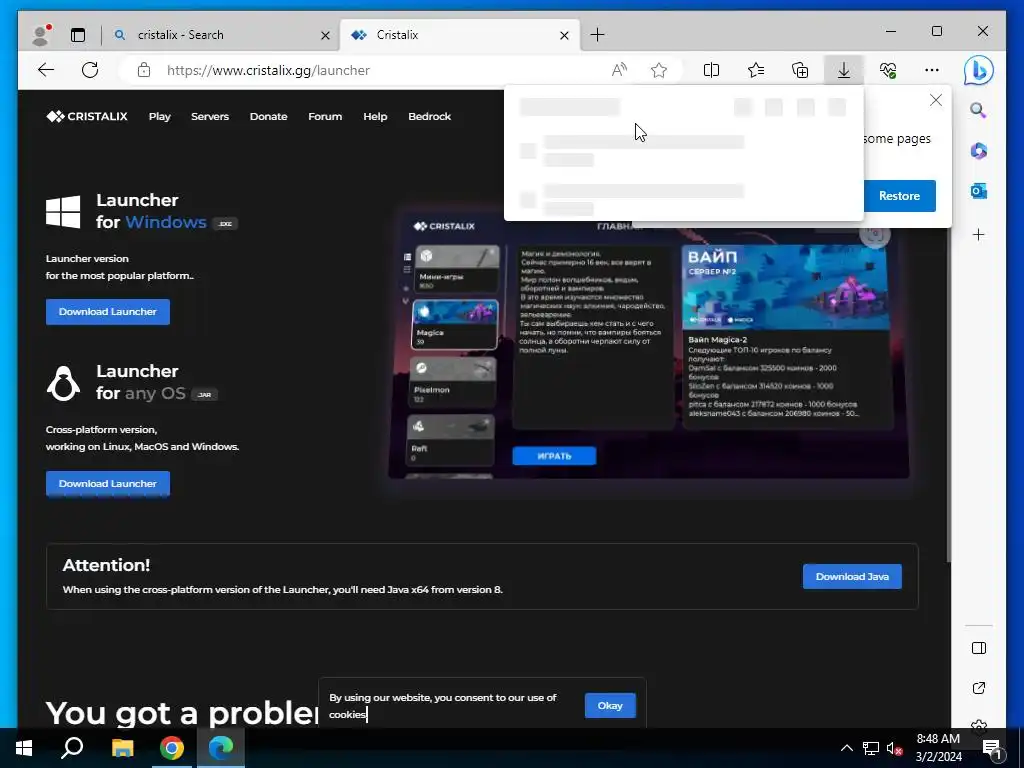
Task: Add a site to sidebar with plus
Action: click(x=978, y=234)
